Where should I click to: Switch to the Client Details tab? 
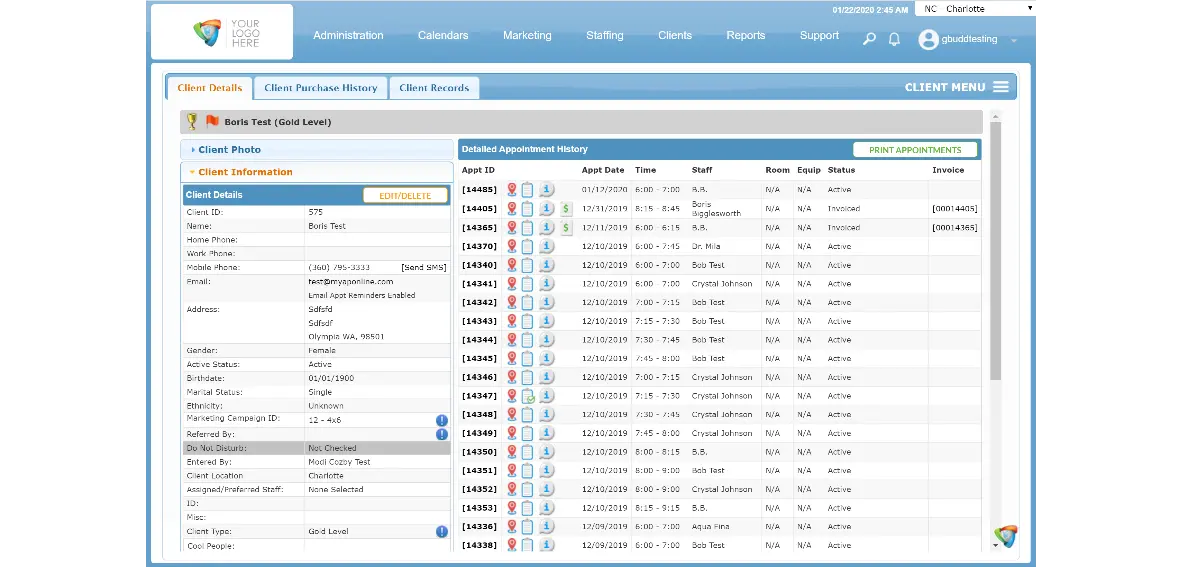tap(210, 87)
